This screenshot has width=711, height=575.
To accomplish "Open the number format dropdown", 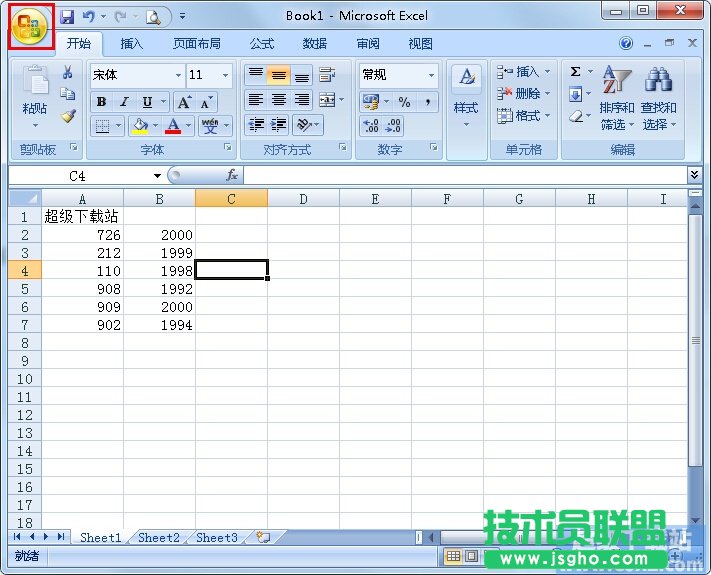I will pyautogui.click(x=432, y=75).
